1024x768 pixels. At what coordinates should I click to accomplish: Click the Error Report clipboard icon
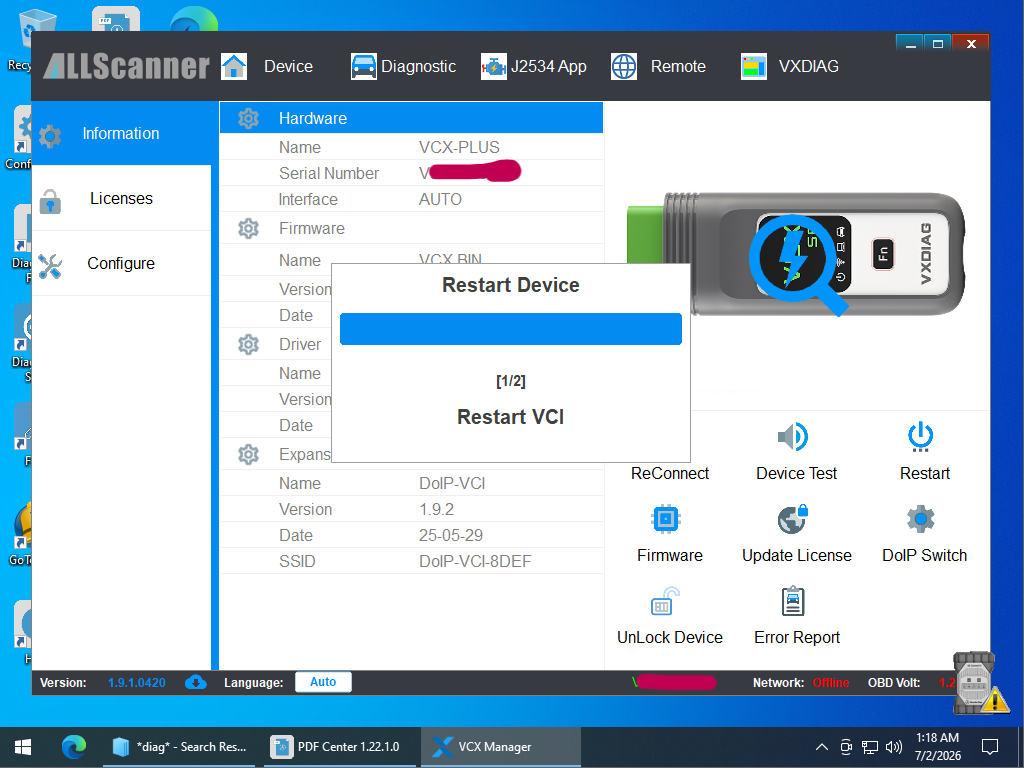(793, 601)
